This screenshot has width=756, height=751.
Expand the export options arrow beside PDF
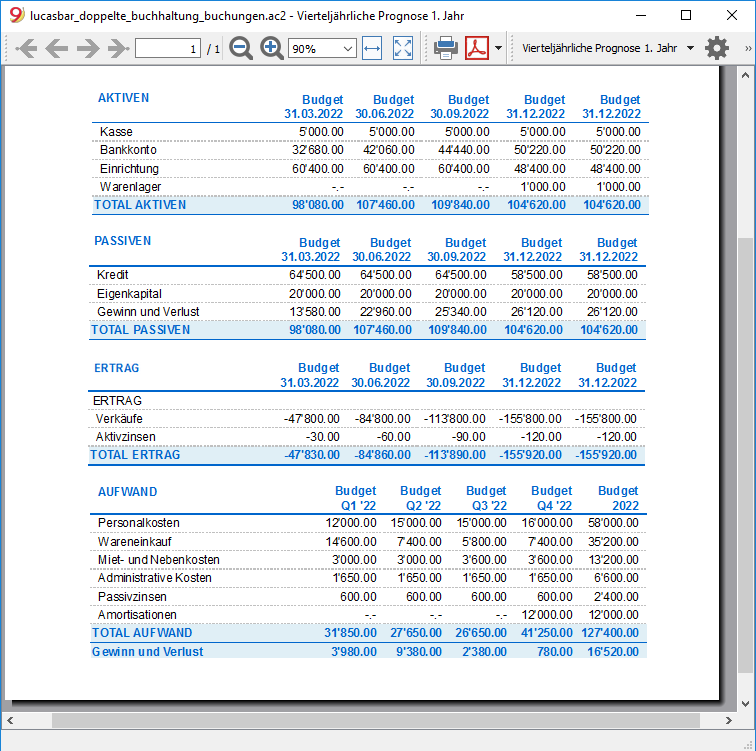tap(499, 48)
